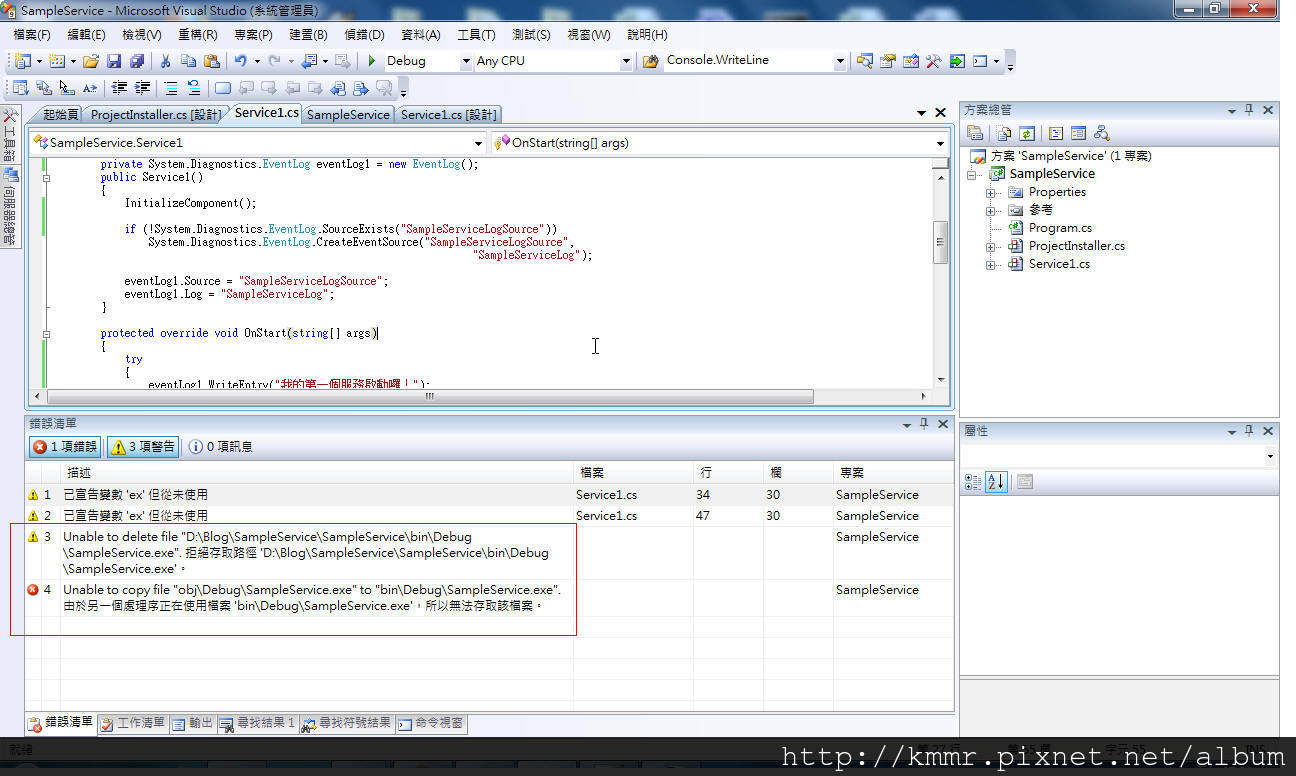
Task: Sort error list by 檔案 column header
Action: click(x=633, y=472)
